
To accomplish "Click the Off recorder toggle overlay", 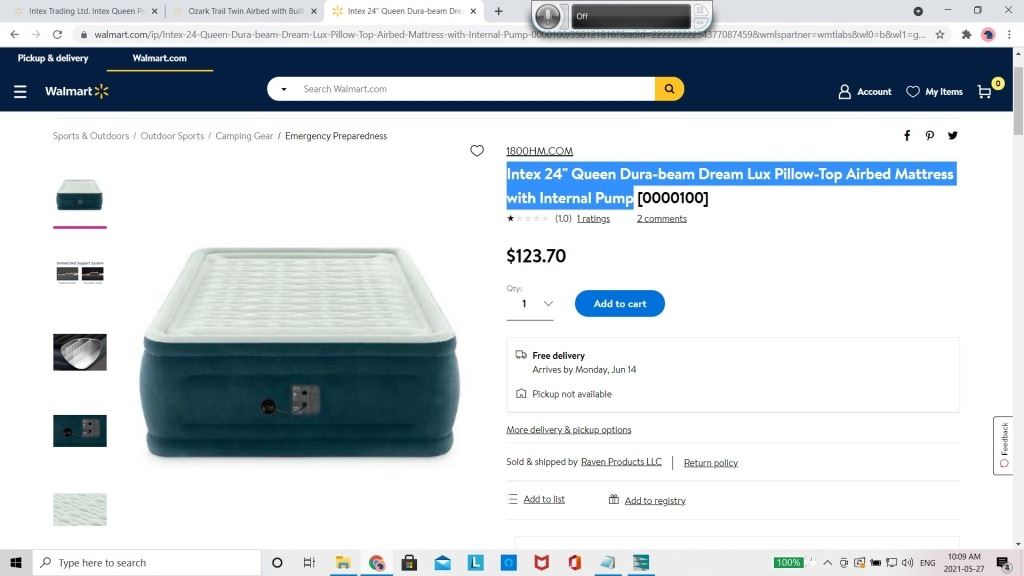I will click(x=630, y=16).
